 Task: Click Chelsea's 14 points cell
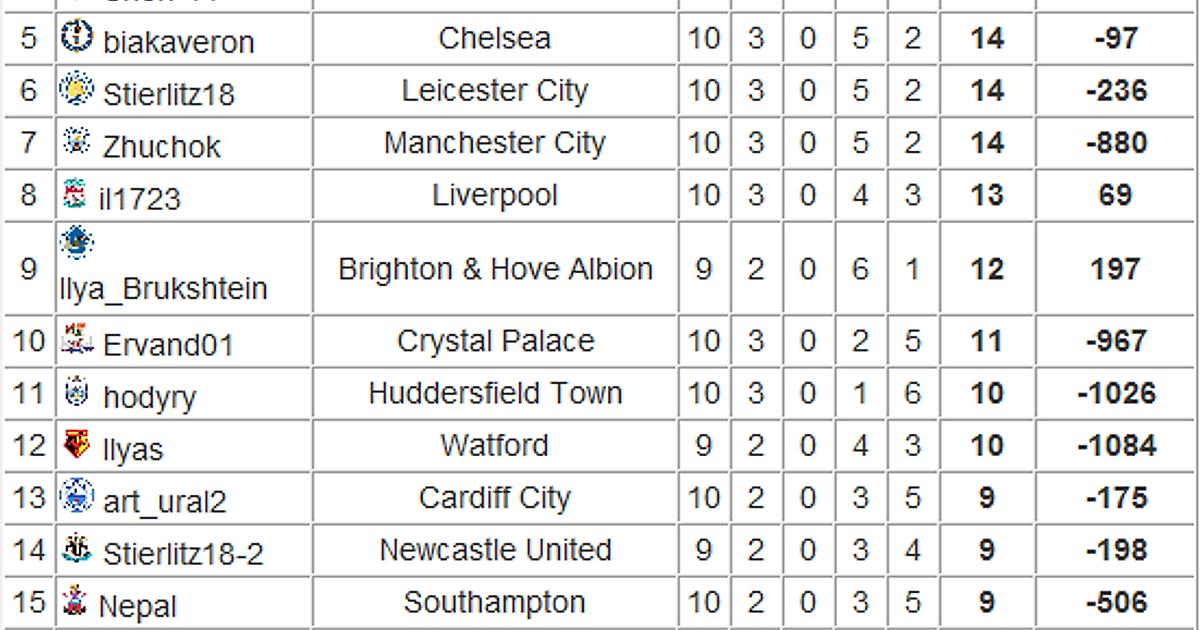(x=987, y=39)
